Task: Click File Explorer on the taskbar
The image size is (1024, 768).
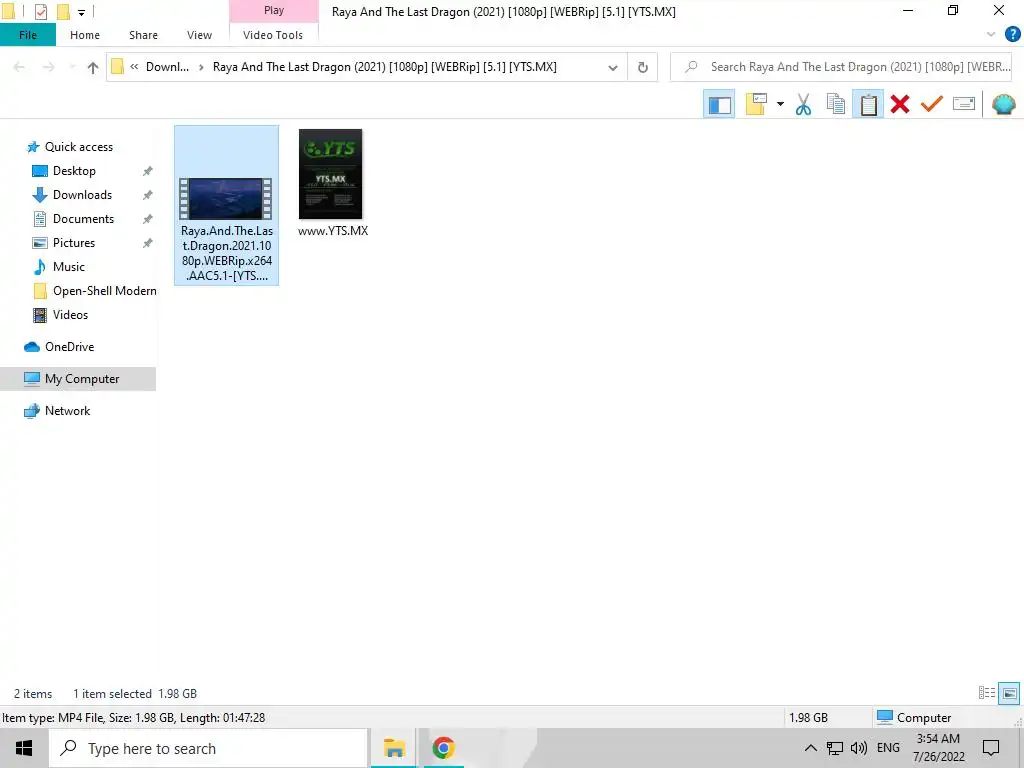Action: [394, 748]
